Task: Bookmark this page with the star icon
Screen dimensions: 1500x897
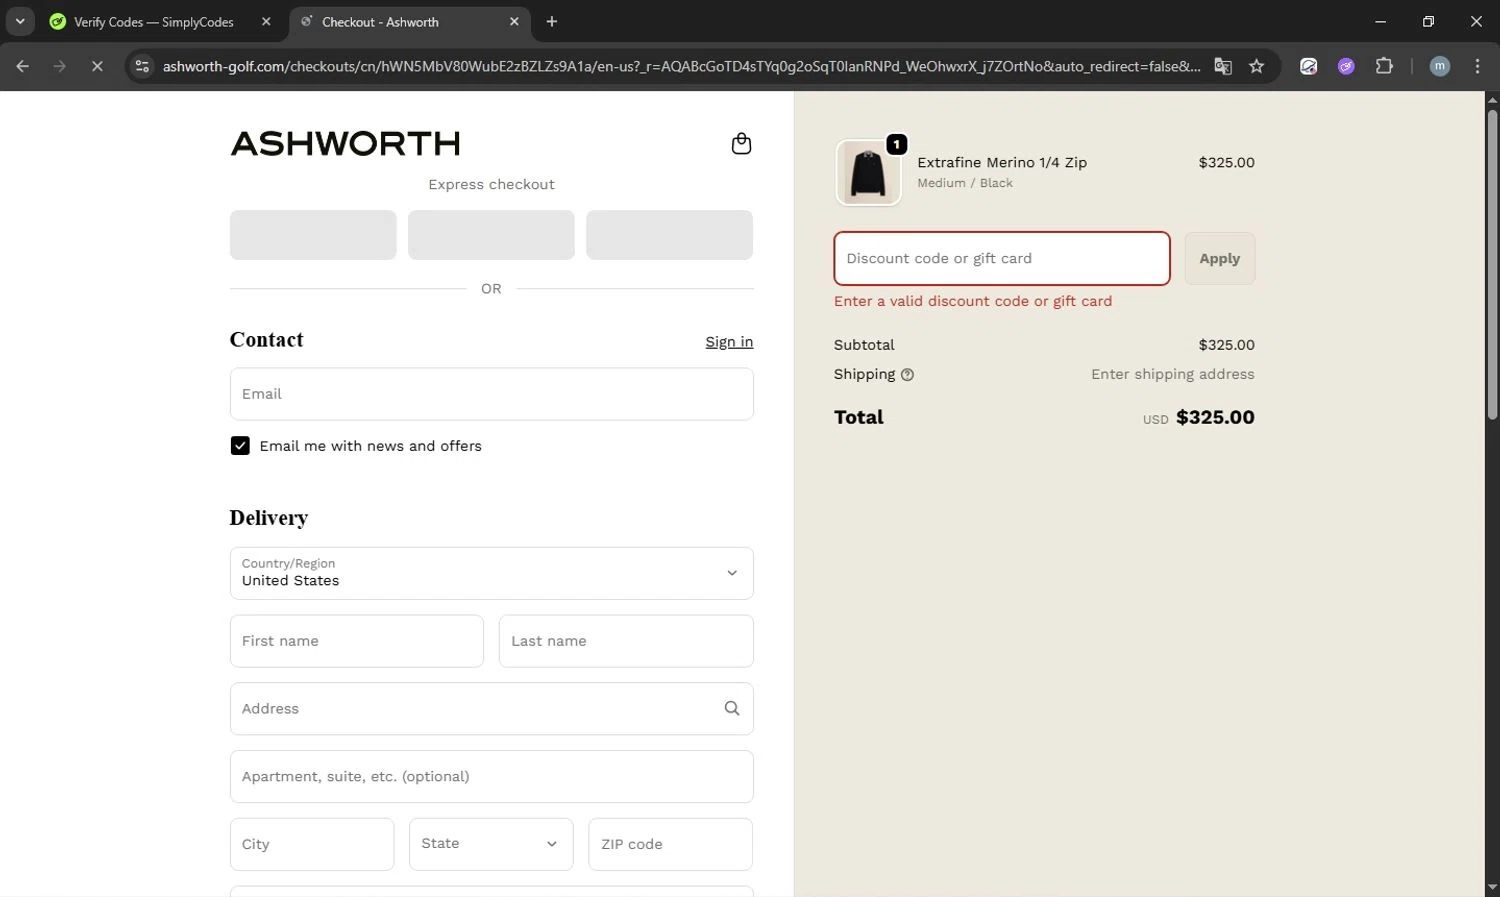Action: [1257, 66]
